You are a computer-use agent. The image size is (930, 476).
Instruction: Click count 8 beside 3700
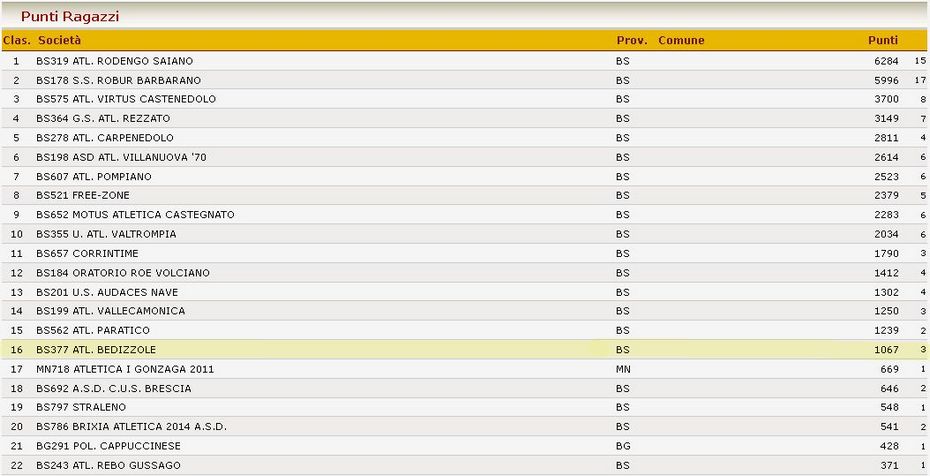tap(923, 99)
